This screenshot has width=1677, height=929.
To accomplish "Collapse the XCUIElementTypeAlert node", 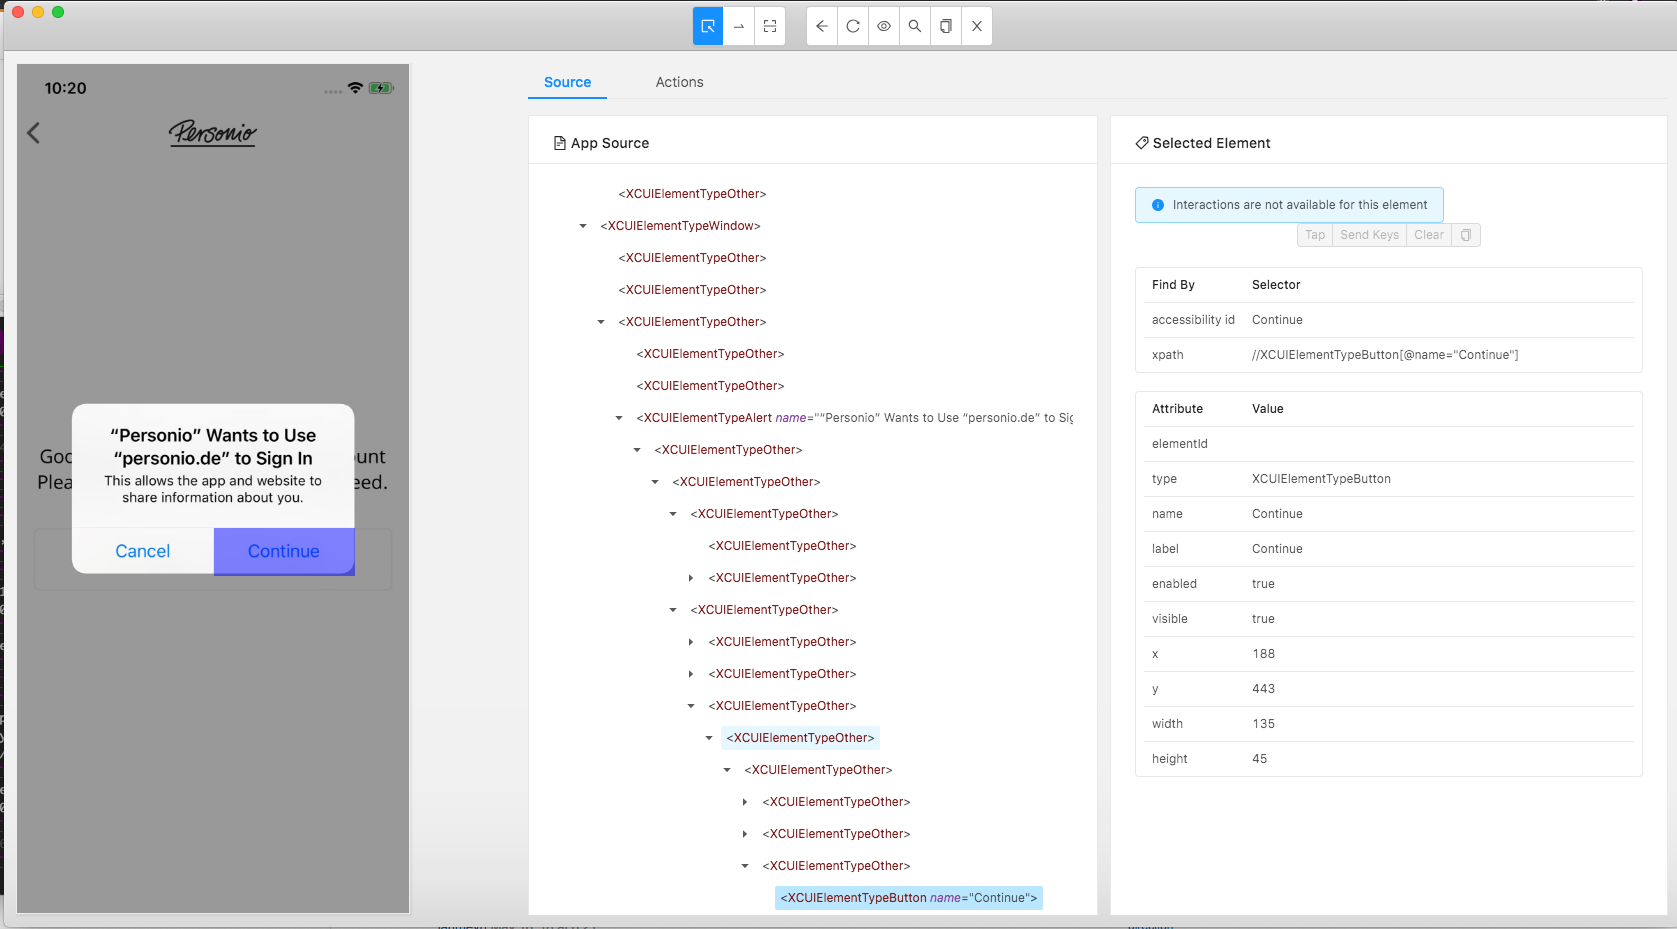I will click(617, 417).
